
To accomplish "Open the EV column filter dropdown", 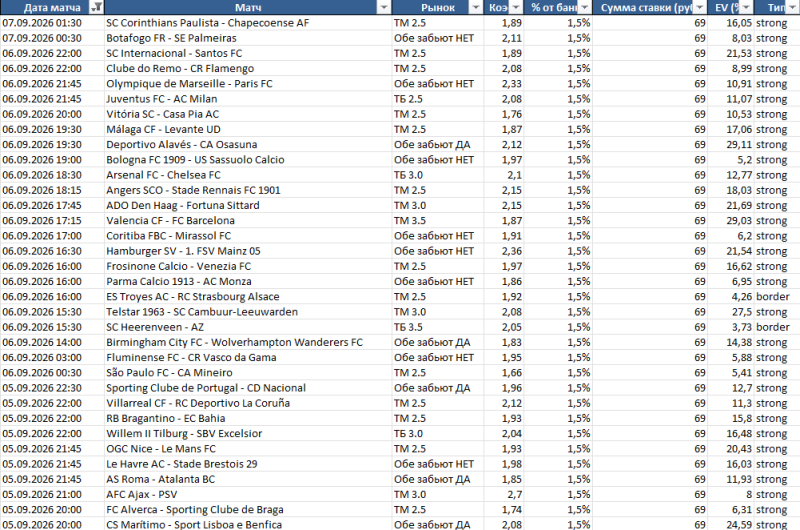I will click(x=746, y=7).
